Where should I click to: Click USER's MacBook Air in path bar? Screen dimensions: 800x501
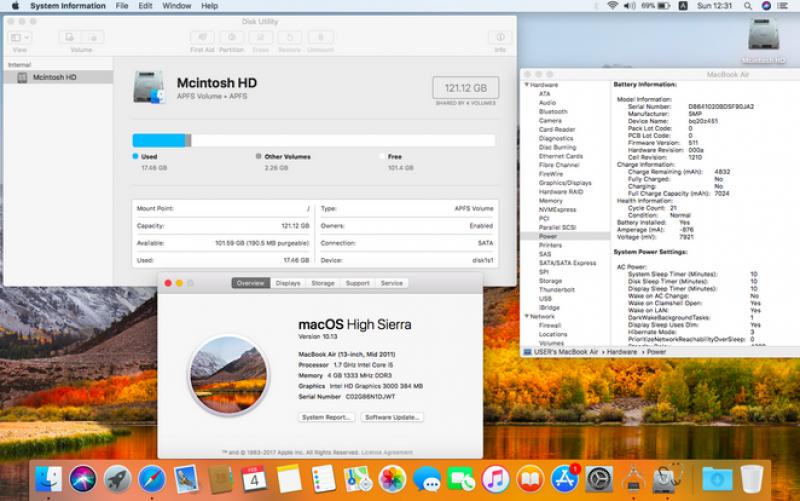[566, 352]
